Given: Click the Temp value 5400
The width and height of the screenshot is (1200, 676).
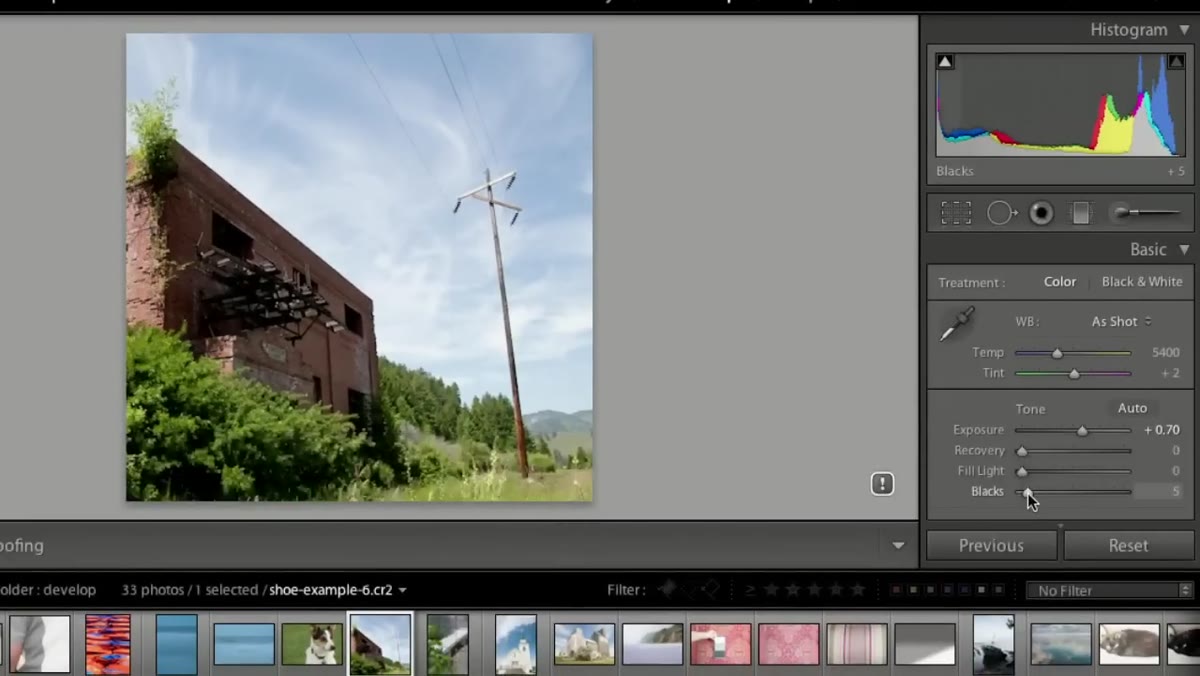Looking at the screenshot, I should tap(1165, 353).
